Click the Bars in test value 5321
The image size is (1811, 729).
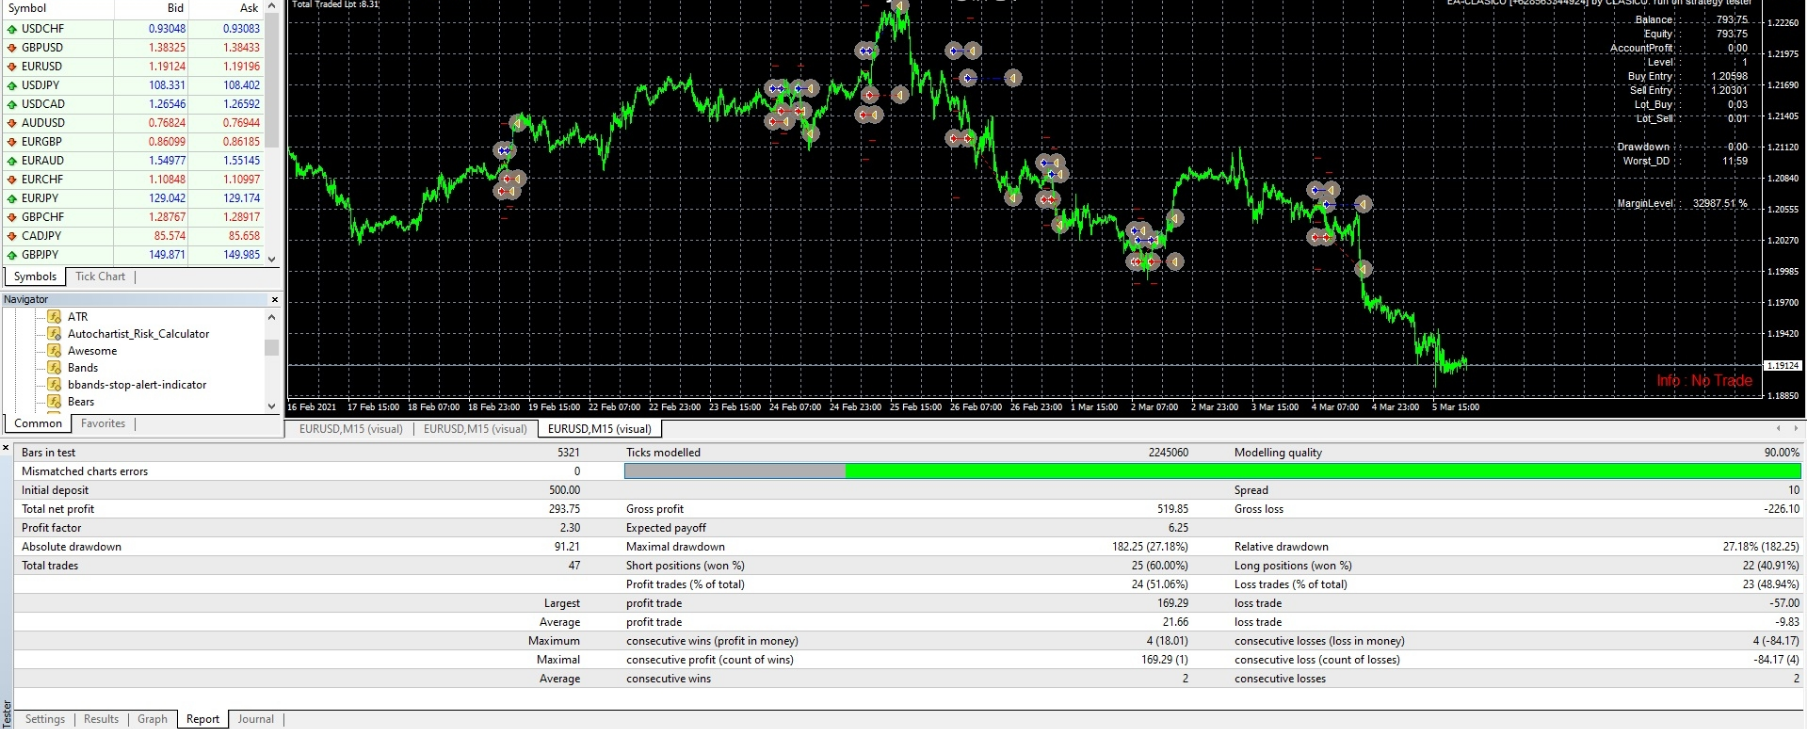568,453
